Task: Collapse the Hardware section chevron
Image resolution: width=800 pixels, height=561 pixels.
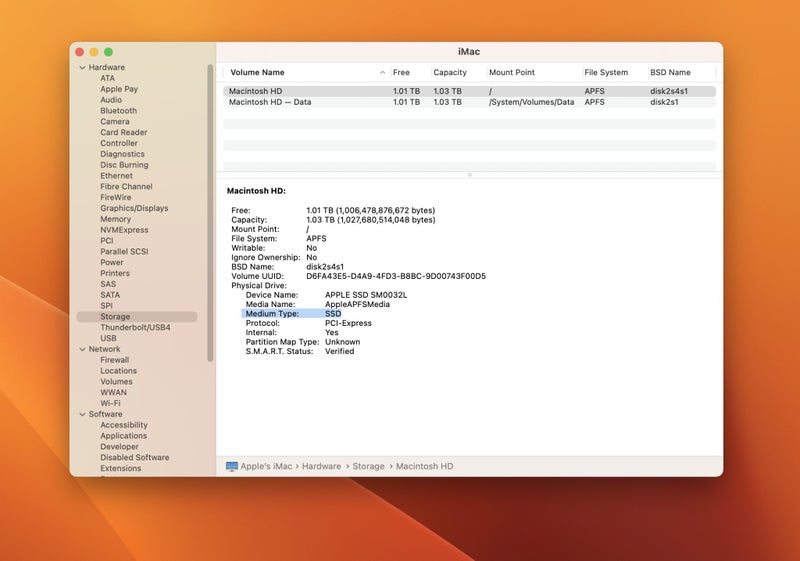Action: (x=82, y=67)
